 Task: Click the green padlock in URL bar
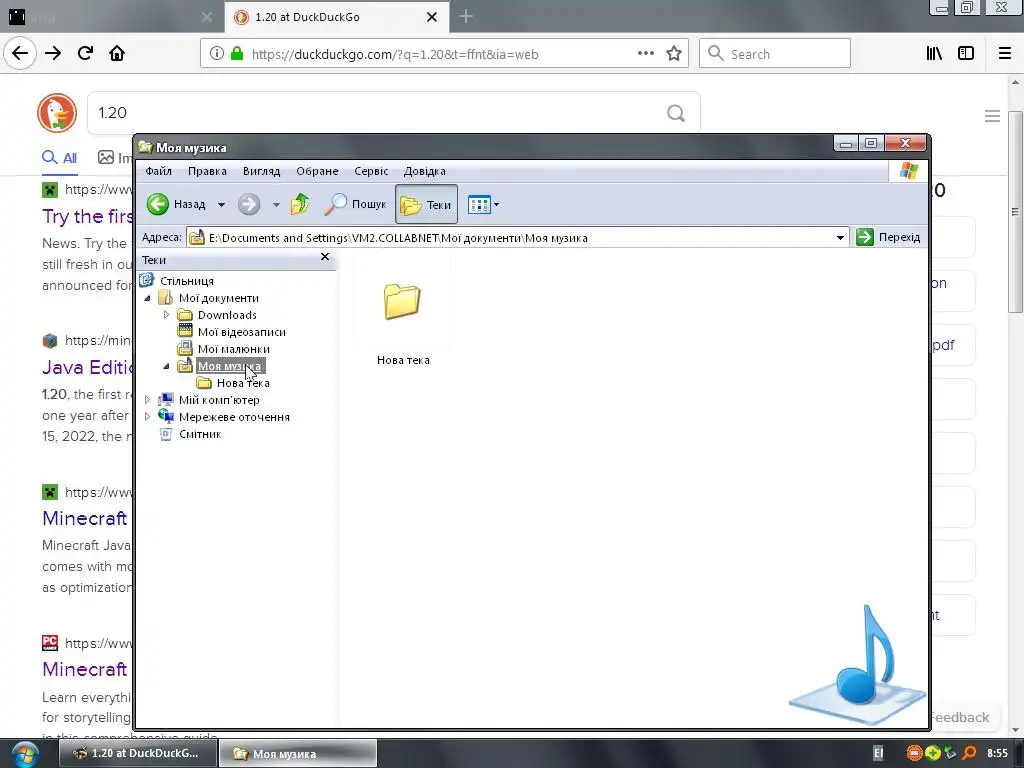[237, 54]
